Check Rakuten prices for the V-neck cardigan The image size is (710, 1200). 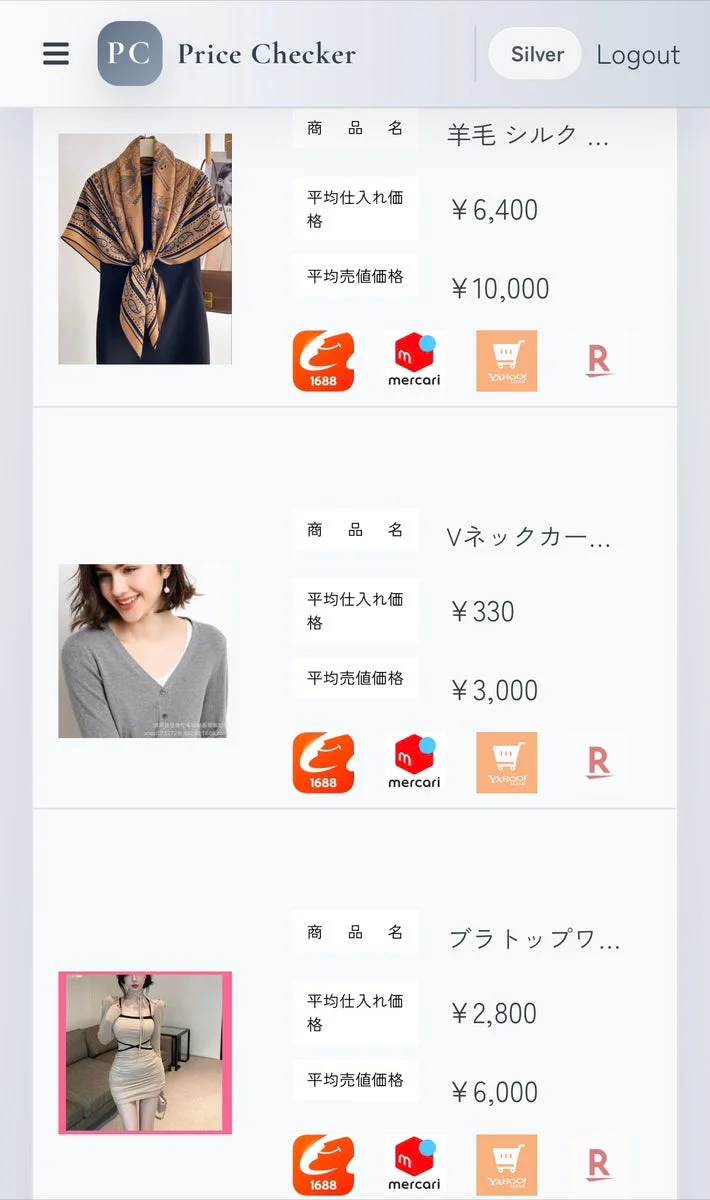tap(597, 763)
